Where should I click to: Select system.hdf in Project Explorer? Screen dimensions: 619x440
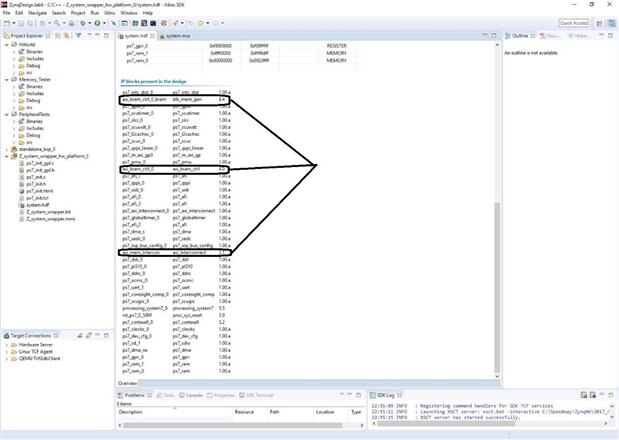click(38, 205)
